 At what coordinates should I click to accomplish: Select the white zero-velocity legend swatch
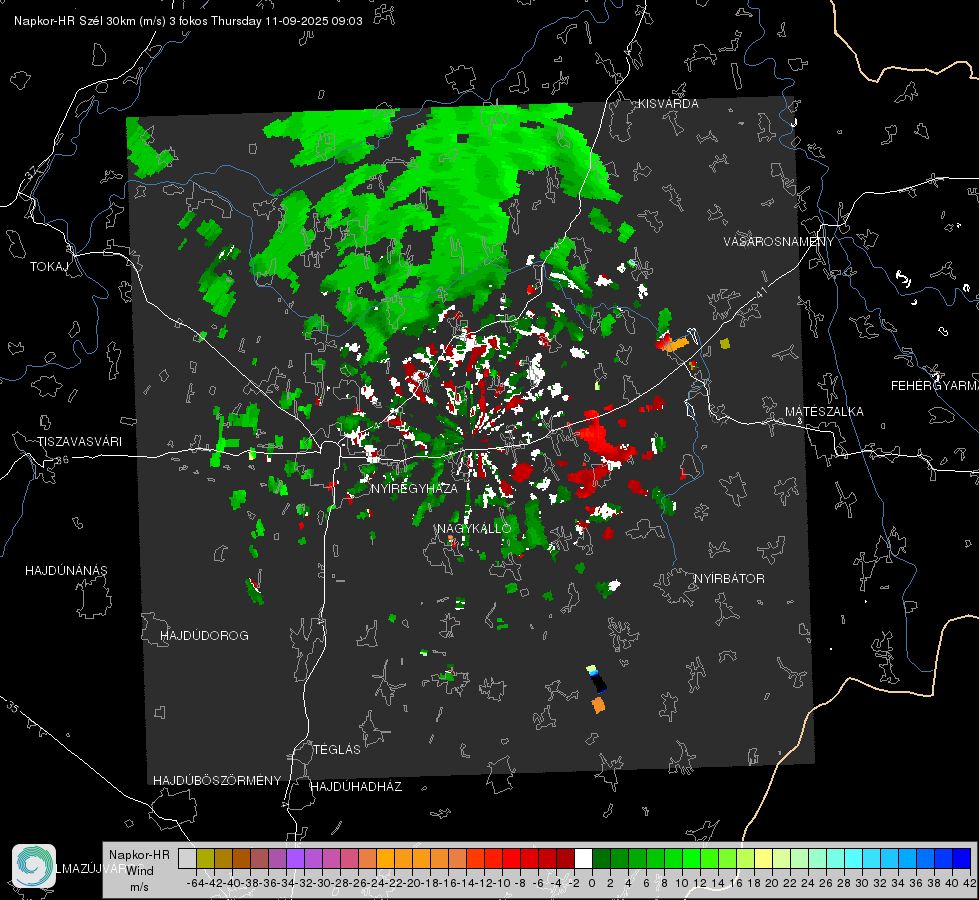pos(583,859)
